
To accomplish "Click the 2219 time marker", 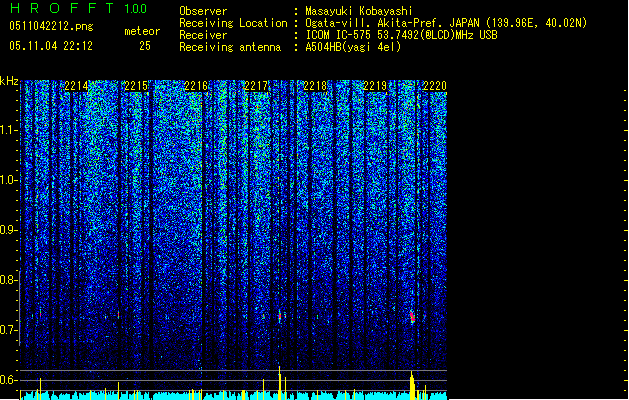I will pos(375,86).
